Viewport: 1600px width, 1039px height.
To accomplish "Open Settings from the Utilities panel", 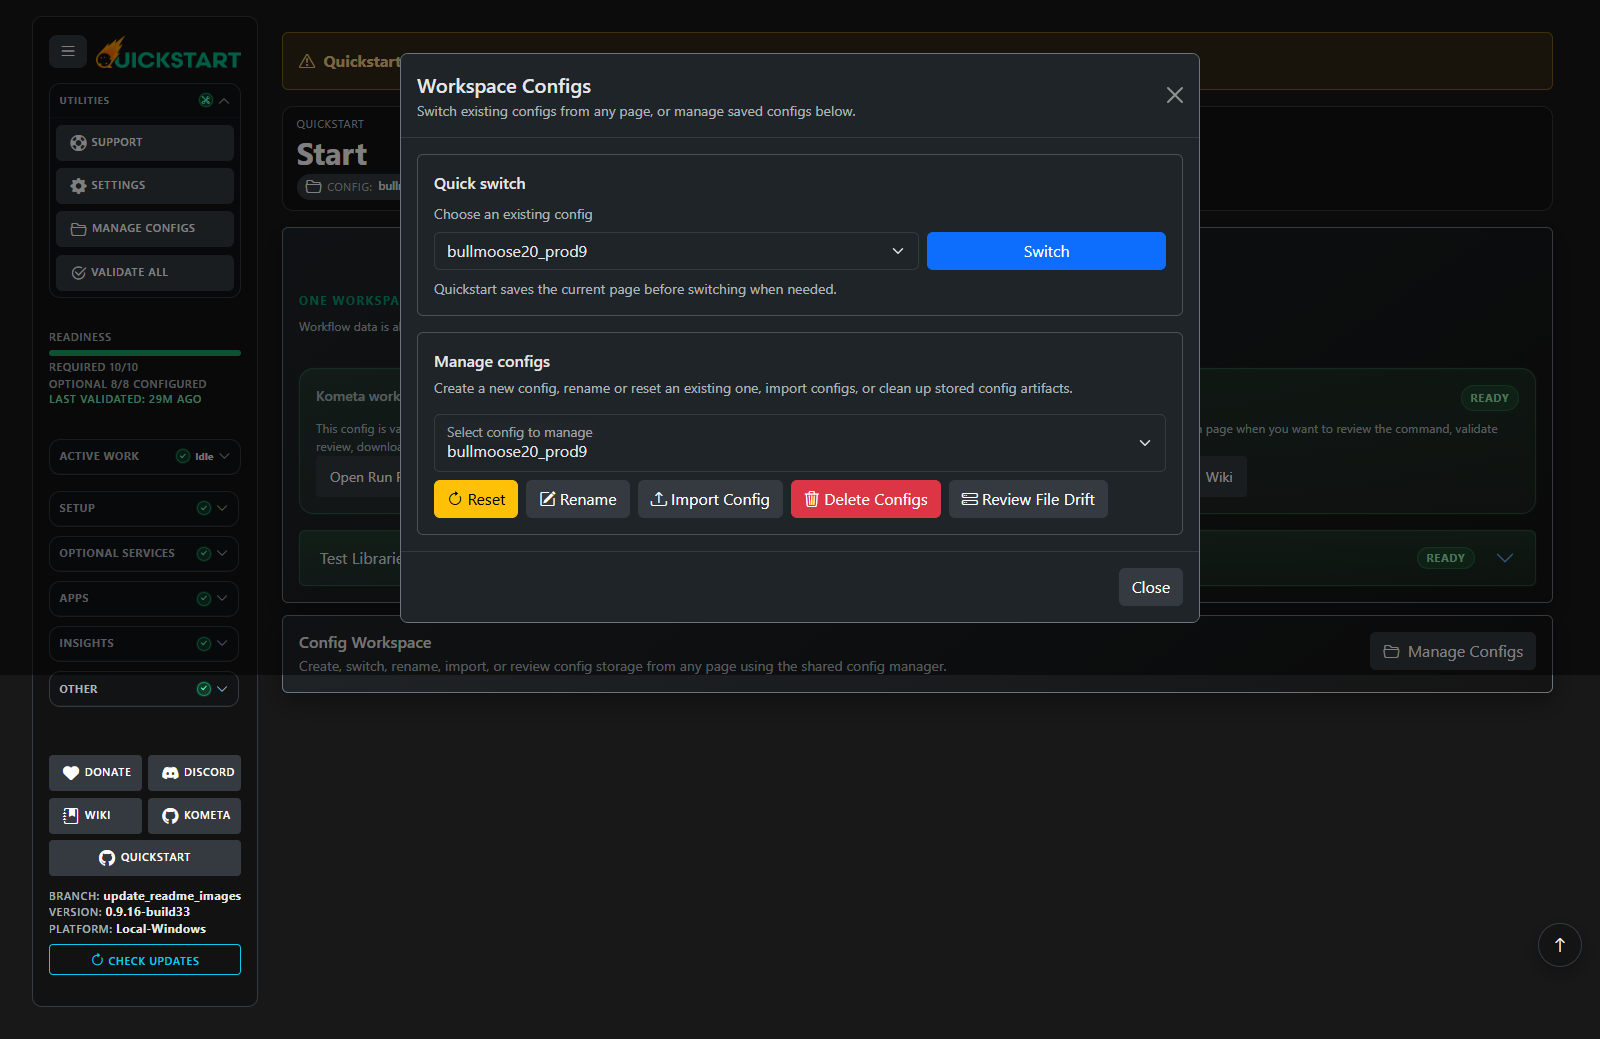I will (145, 186).
